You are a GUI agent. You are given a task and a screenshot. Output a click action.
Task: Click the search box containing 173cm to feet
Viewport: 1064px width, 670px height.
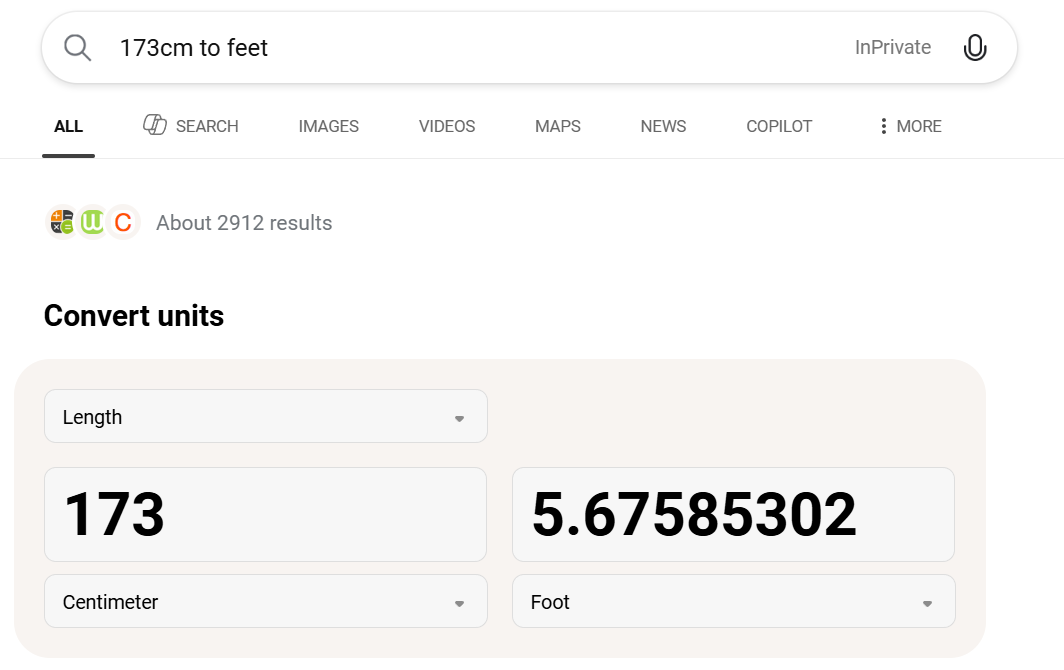(x=529, y=48)
